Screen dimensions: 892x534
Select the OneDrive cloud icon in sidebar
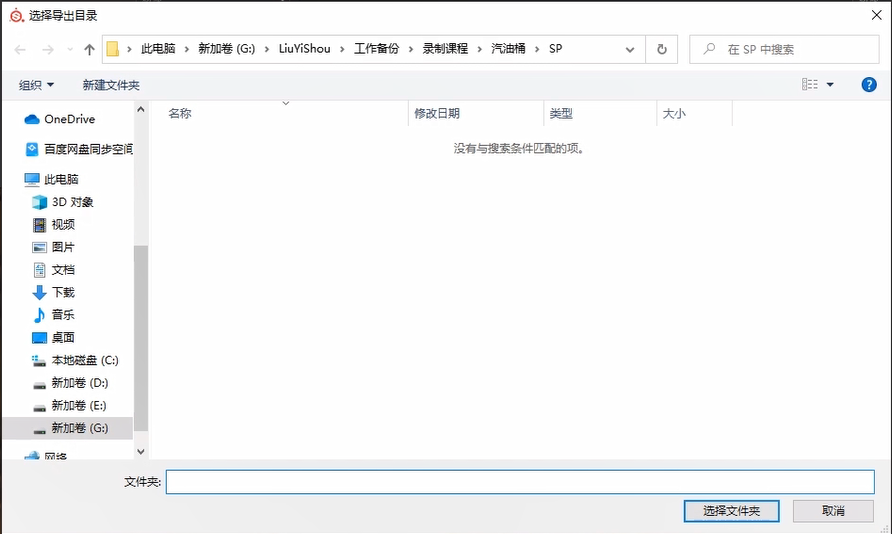point(32,119)
